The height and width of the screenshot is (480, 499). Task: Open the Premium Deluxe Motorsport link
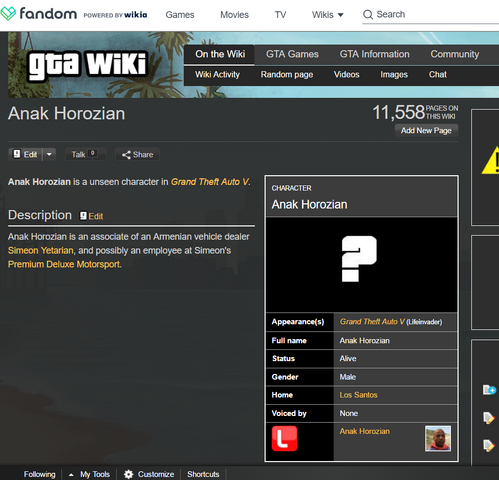[64, 264]
